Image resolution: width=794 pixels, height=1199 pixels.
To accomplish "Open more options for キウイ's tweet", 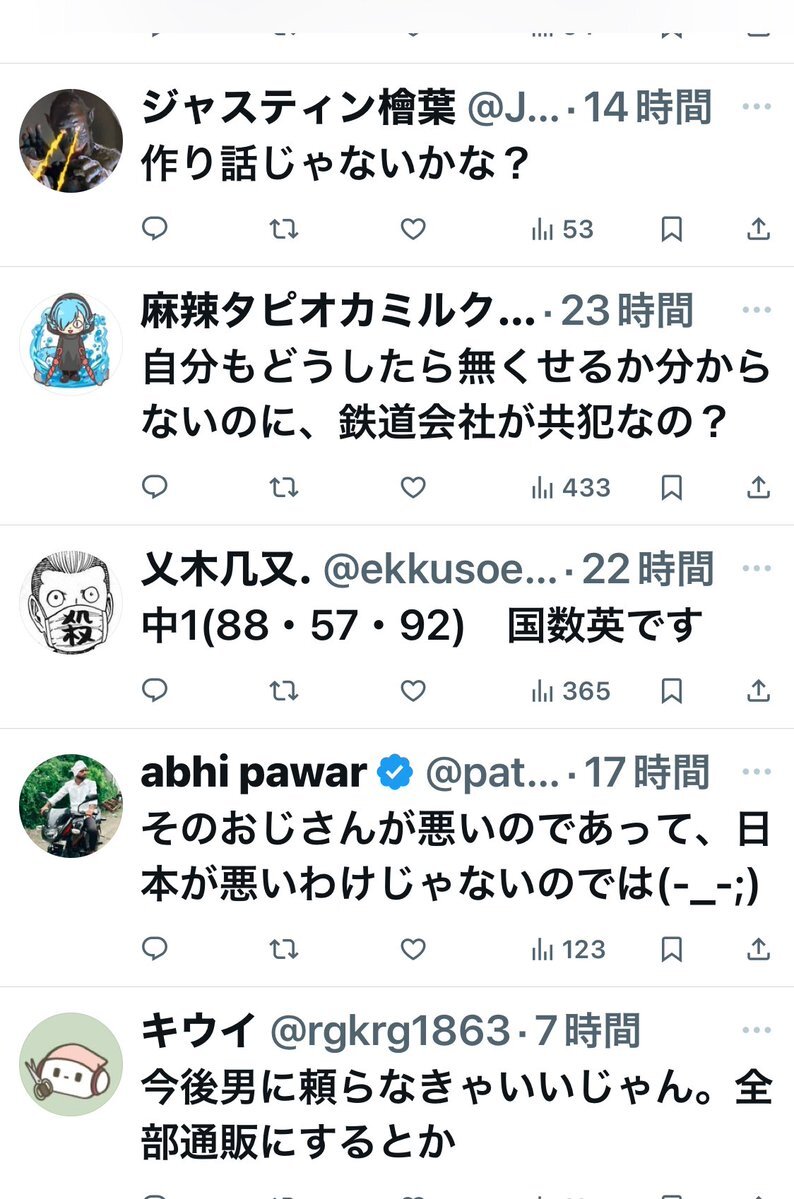I will 759,1030.
